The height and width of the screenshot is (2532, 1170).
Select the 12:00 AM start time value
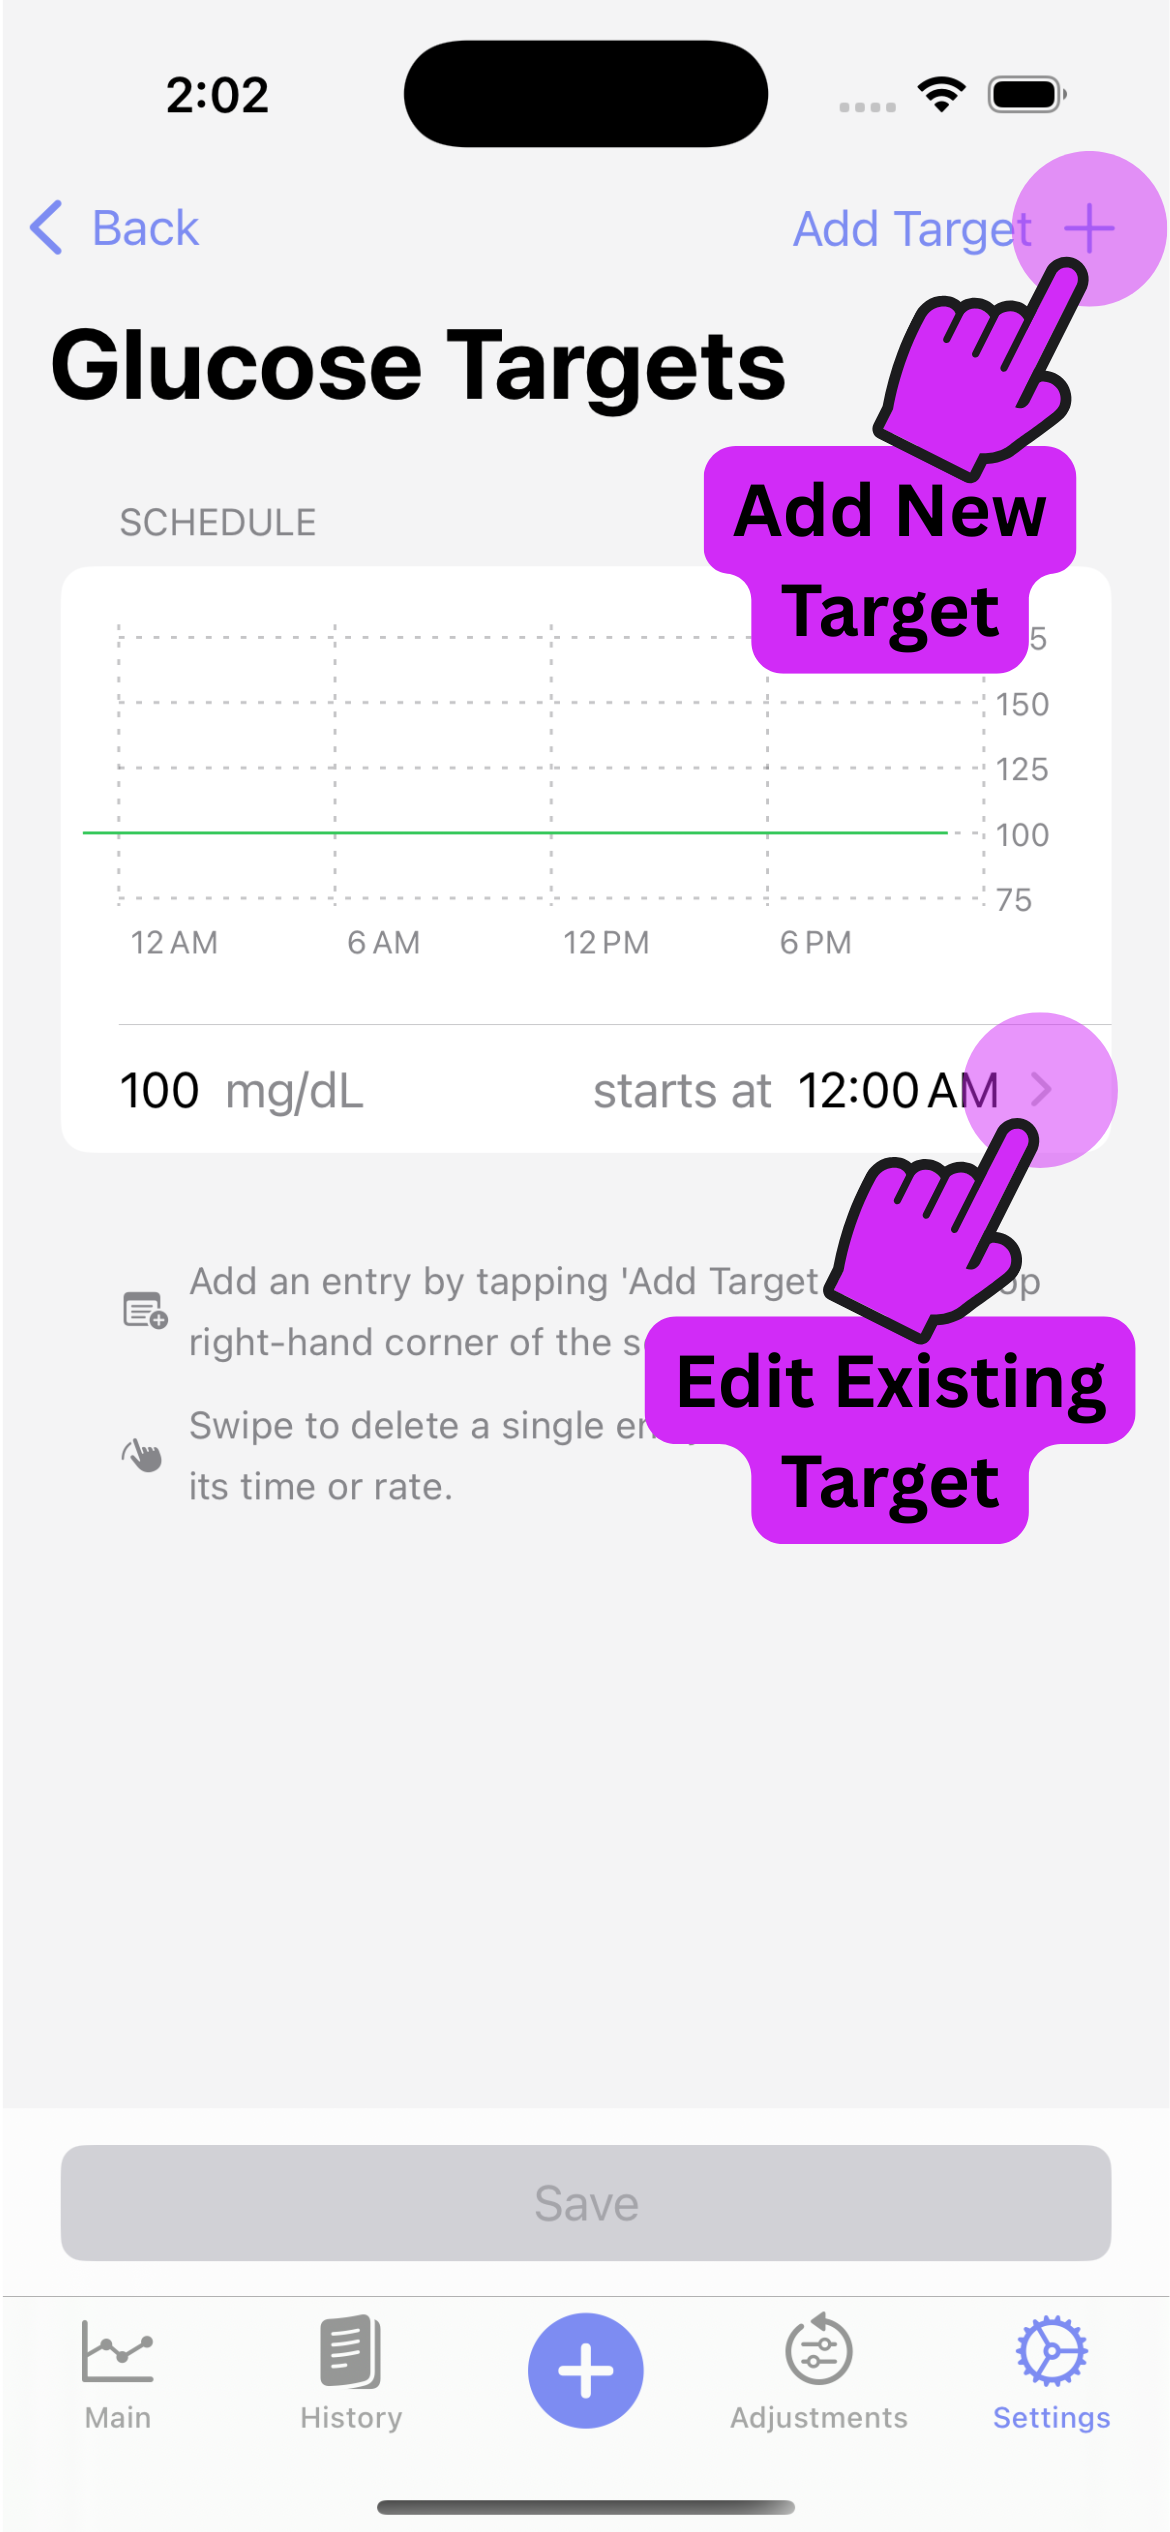(897, 1090)
